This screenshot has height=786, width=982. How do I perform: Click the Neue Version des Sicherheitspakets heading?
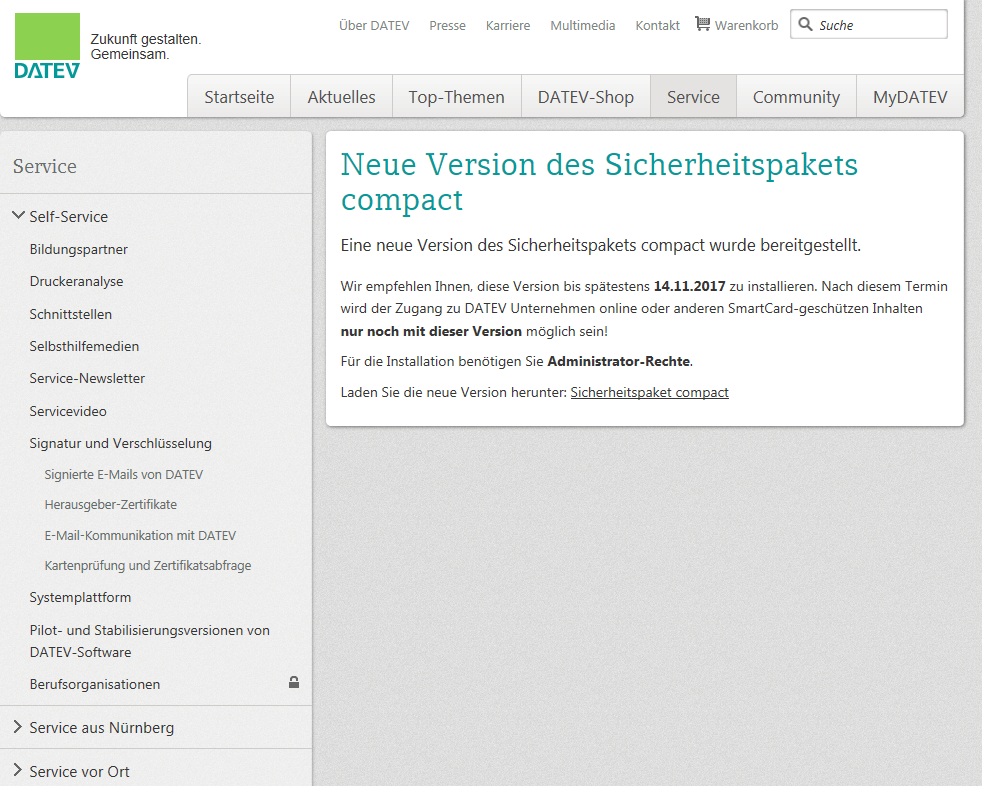[x=599, y=182]
